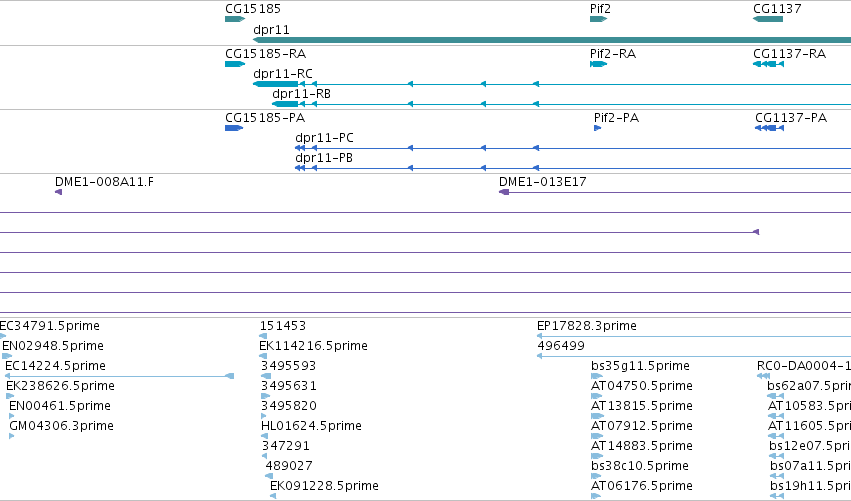Screen dimensions: 851x501
Task: Click the bs12e07.5prime label
Action: (x=810, y=446)
